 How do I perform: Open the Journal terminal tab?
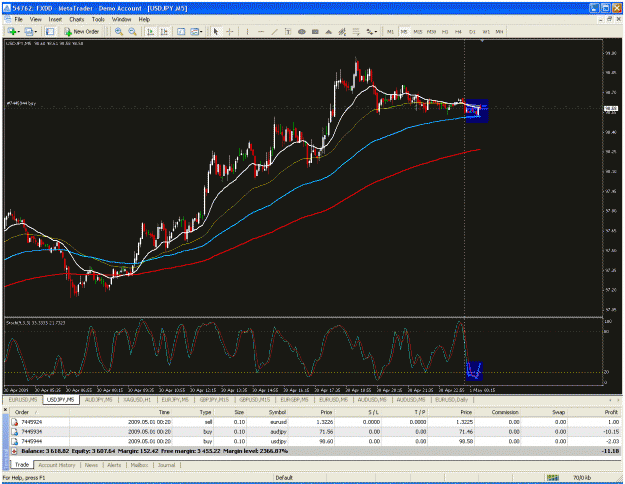[x=166, y=465]
